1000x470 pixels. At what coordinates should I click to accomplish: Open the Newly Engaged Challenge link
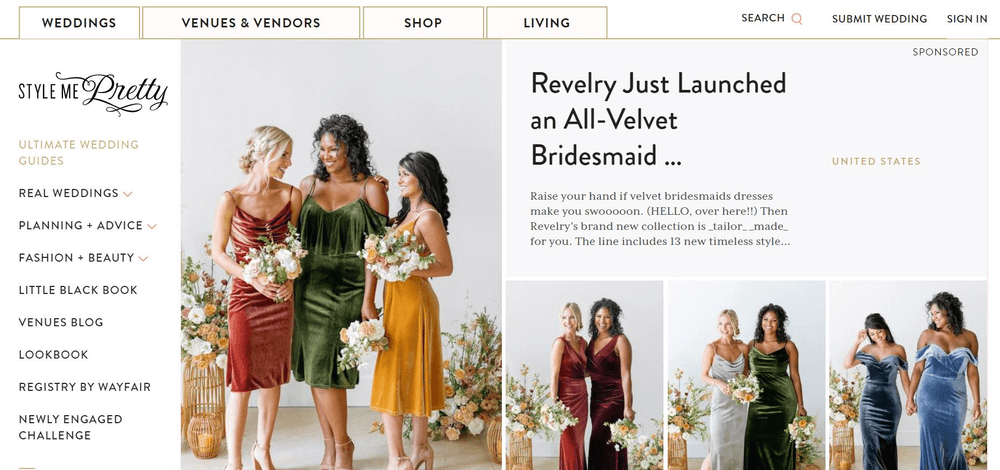tap(70, 427)
